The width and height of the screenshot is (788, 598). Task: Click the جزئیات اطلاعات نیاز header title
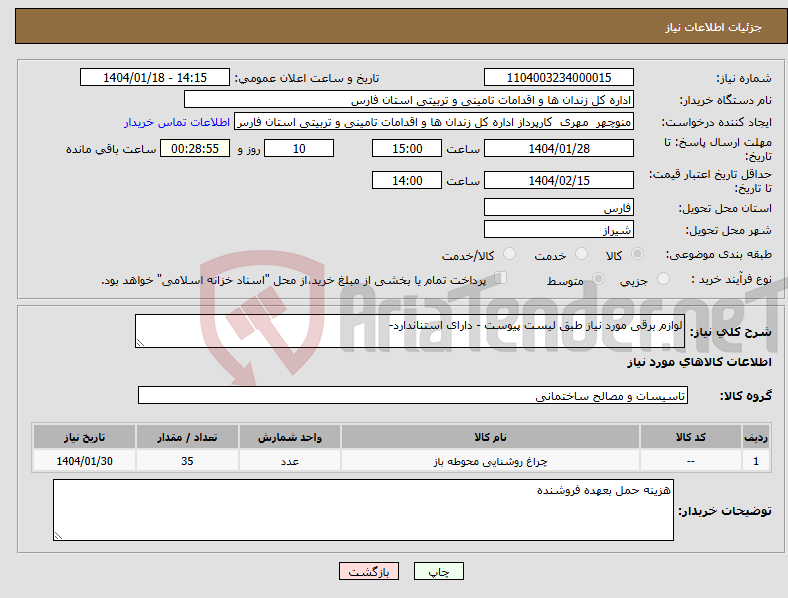point(713,27)
